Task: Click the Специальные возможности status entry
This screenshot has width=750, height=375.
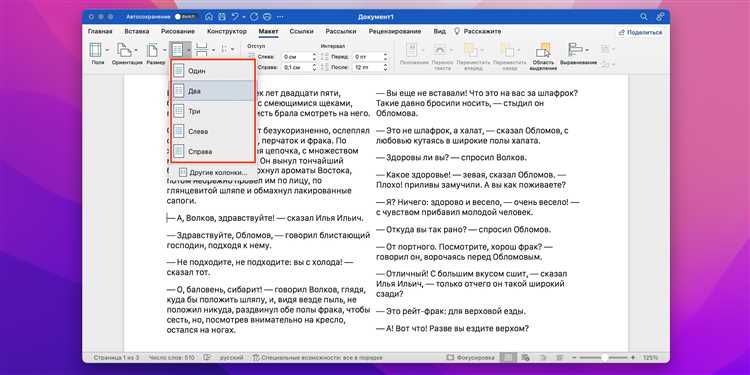Action: 318,357
